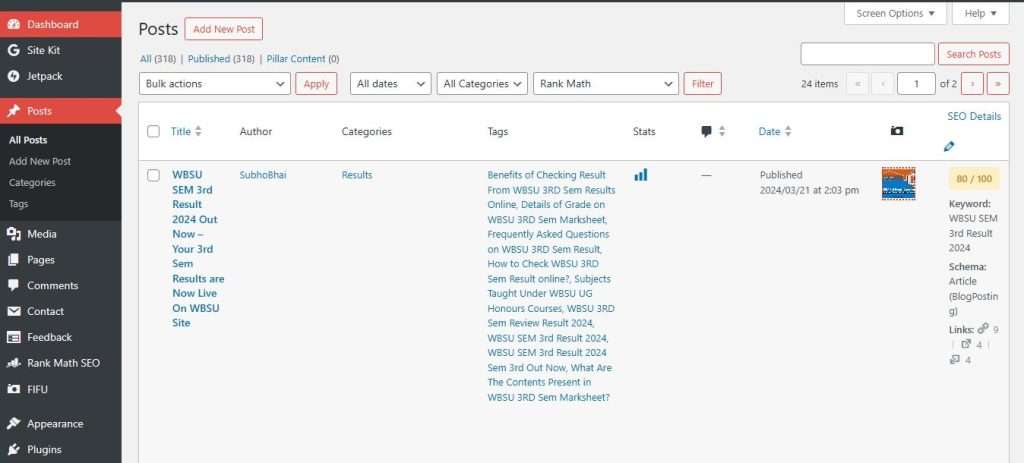Open All Posts submenu item
Viewport: 1024px width, 463px height.
28,140
